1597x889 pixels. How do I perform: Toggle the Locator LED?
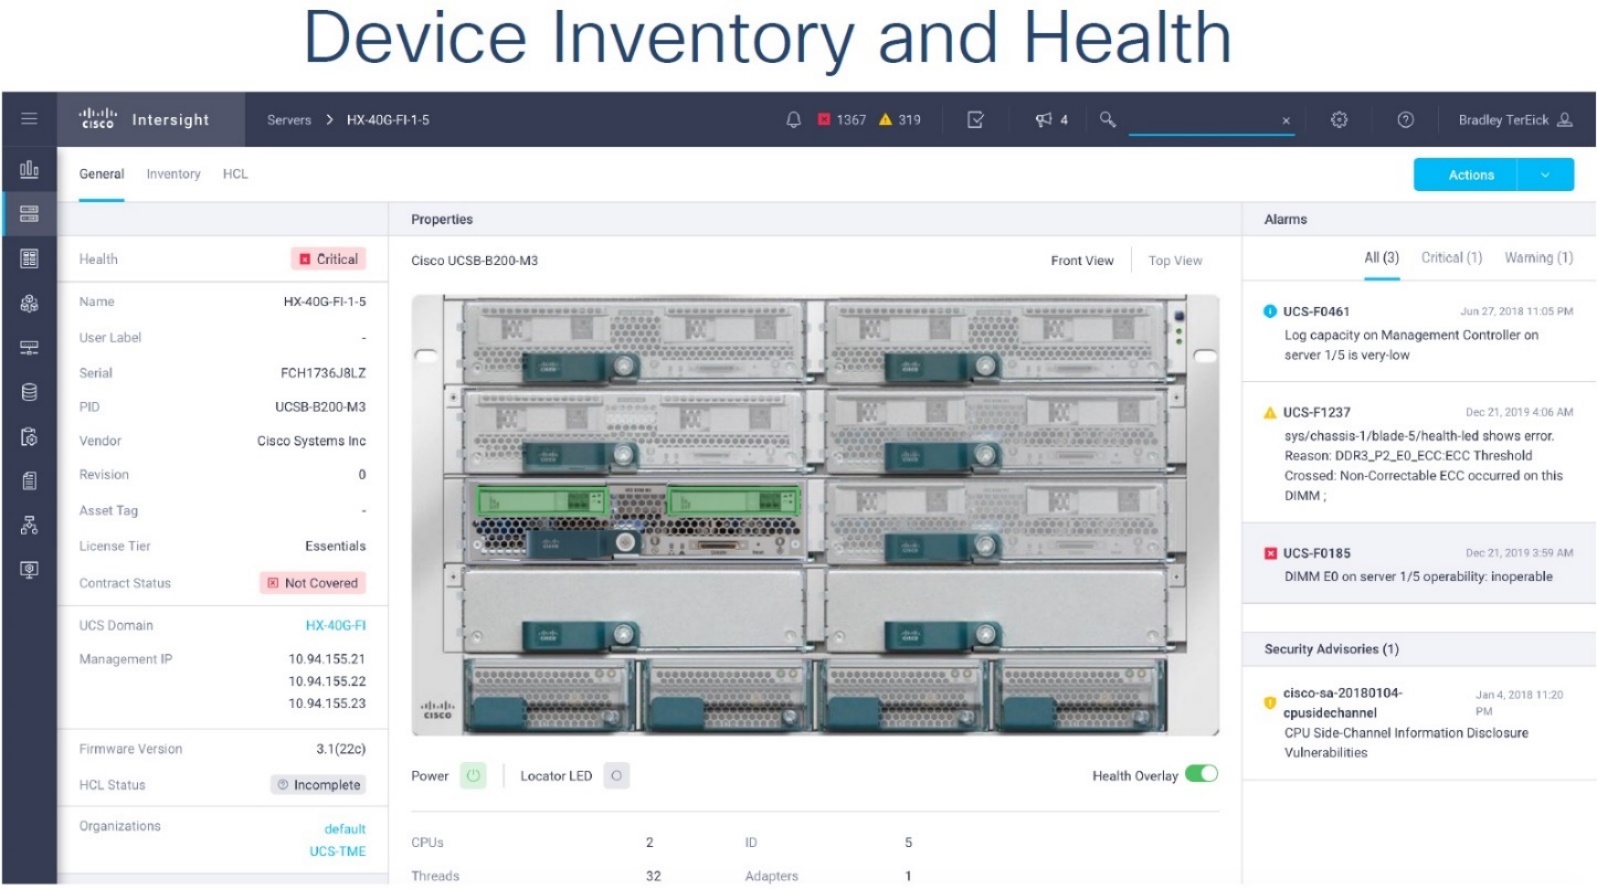[x=617, y=775]
